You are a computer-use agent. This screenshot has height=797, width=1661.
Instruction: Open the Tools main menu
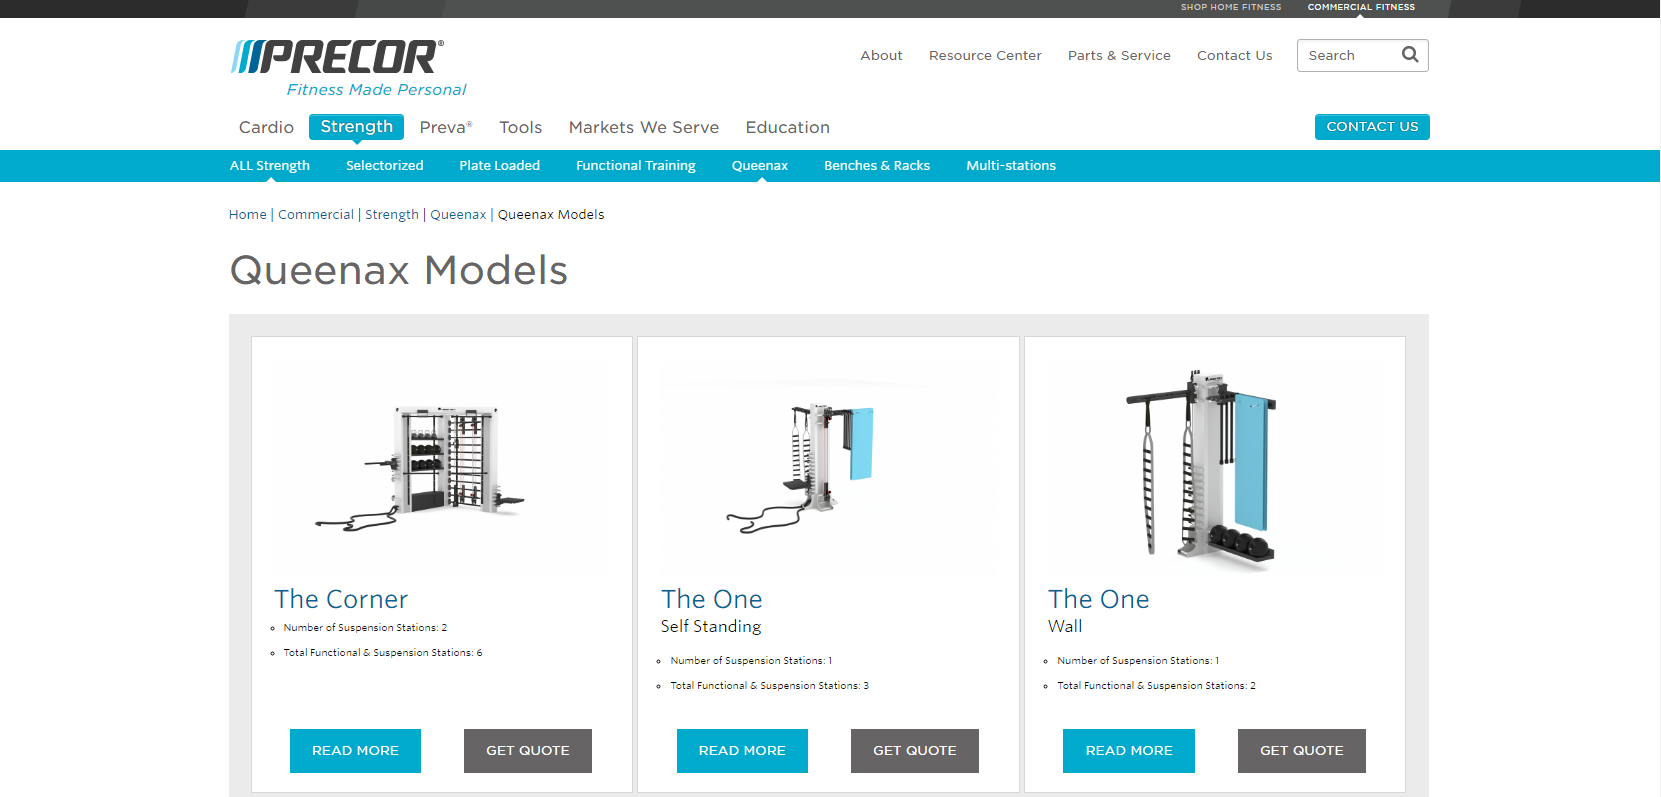(520, 127)
